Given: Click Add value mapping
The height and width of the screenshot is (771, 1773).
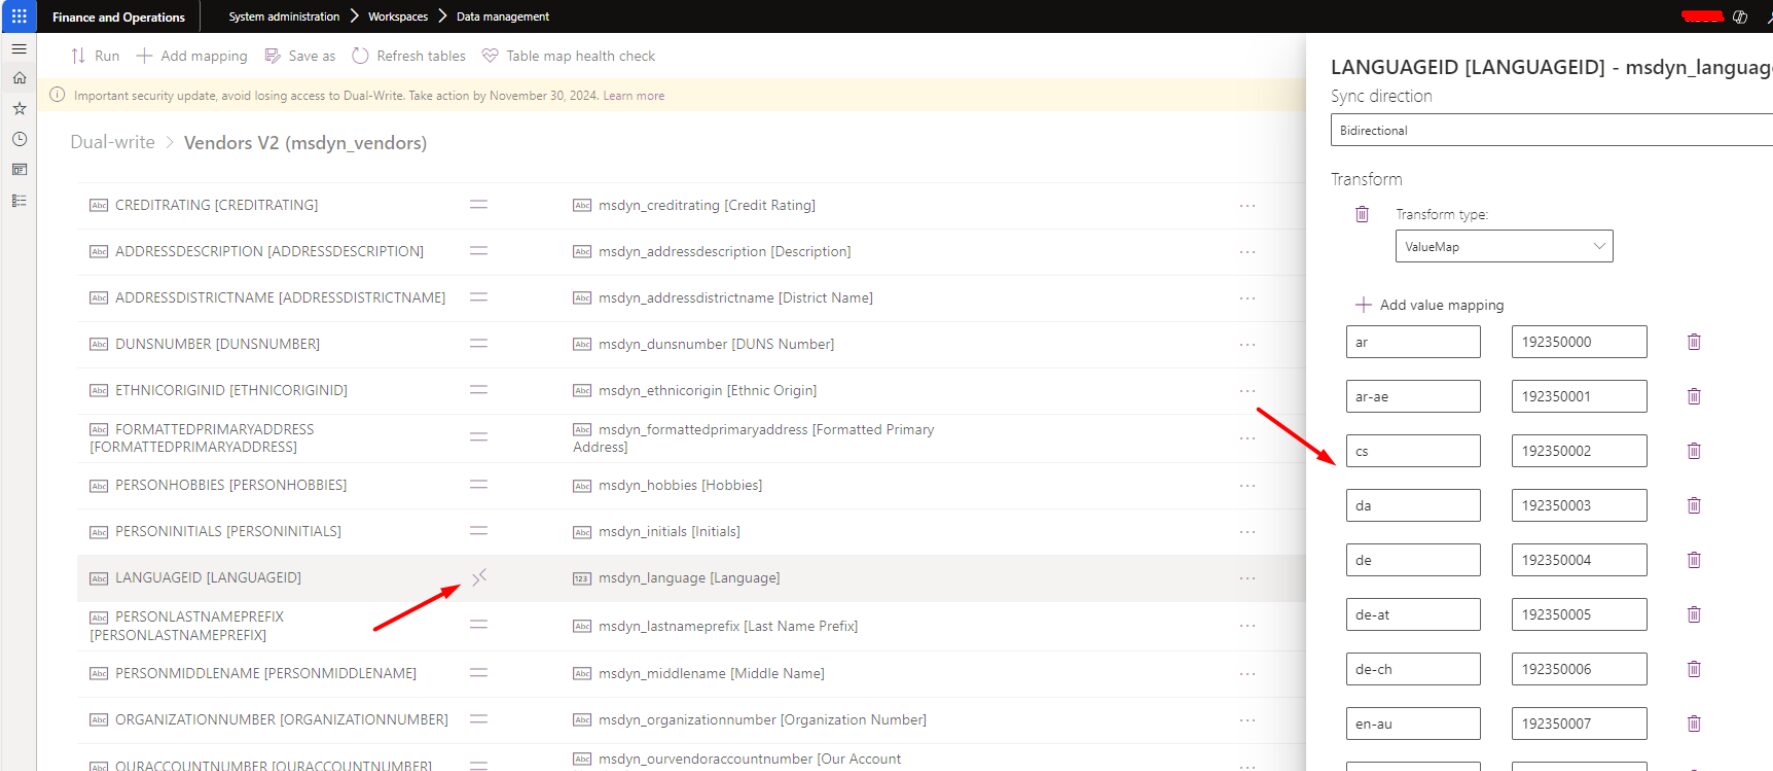Looking at the screenshot, I should click(x=1429, y=305).
